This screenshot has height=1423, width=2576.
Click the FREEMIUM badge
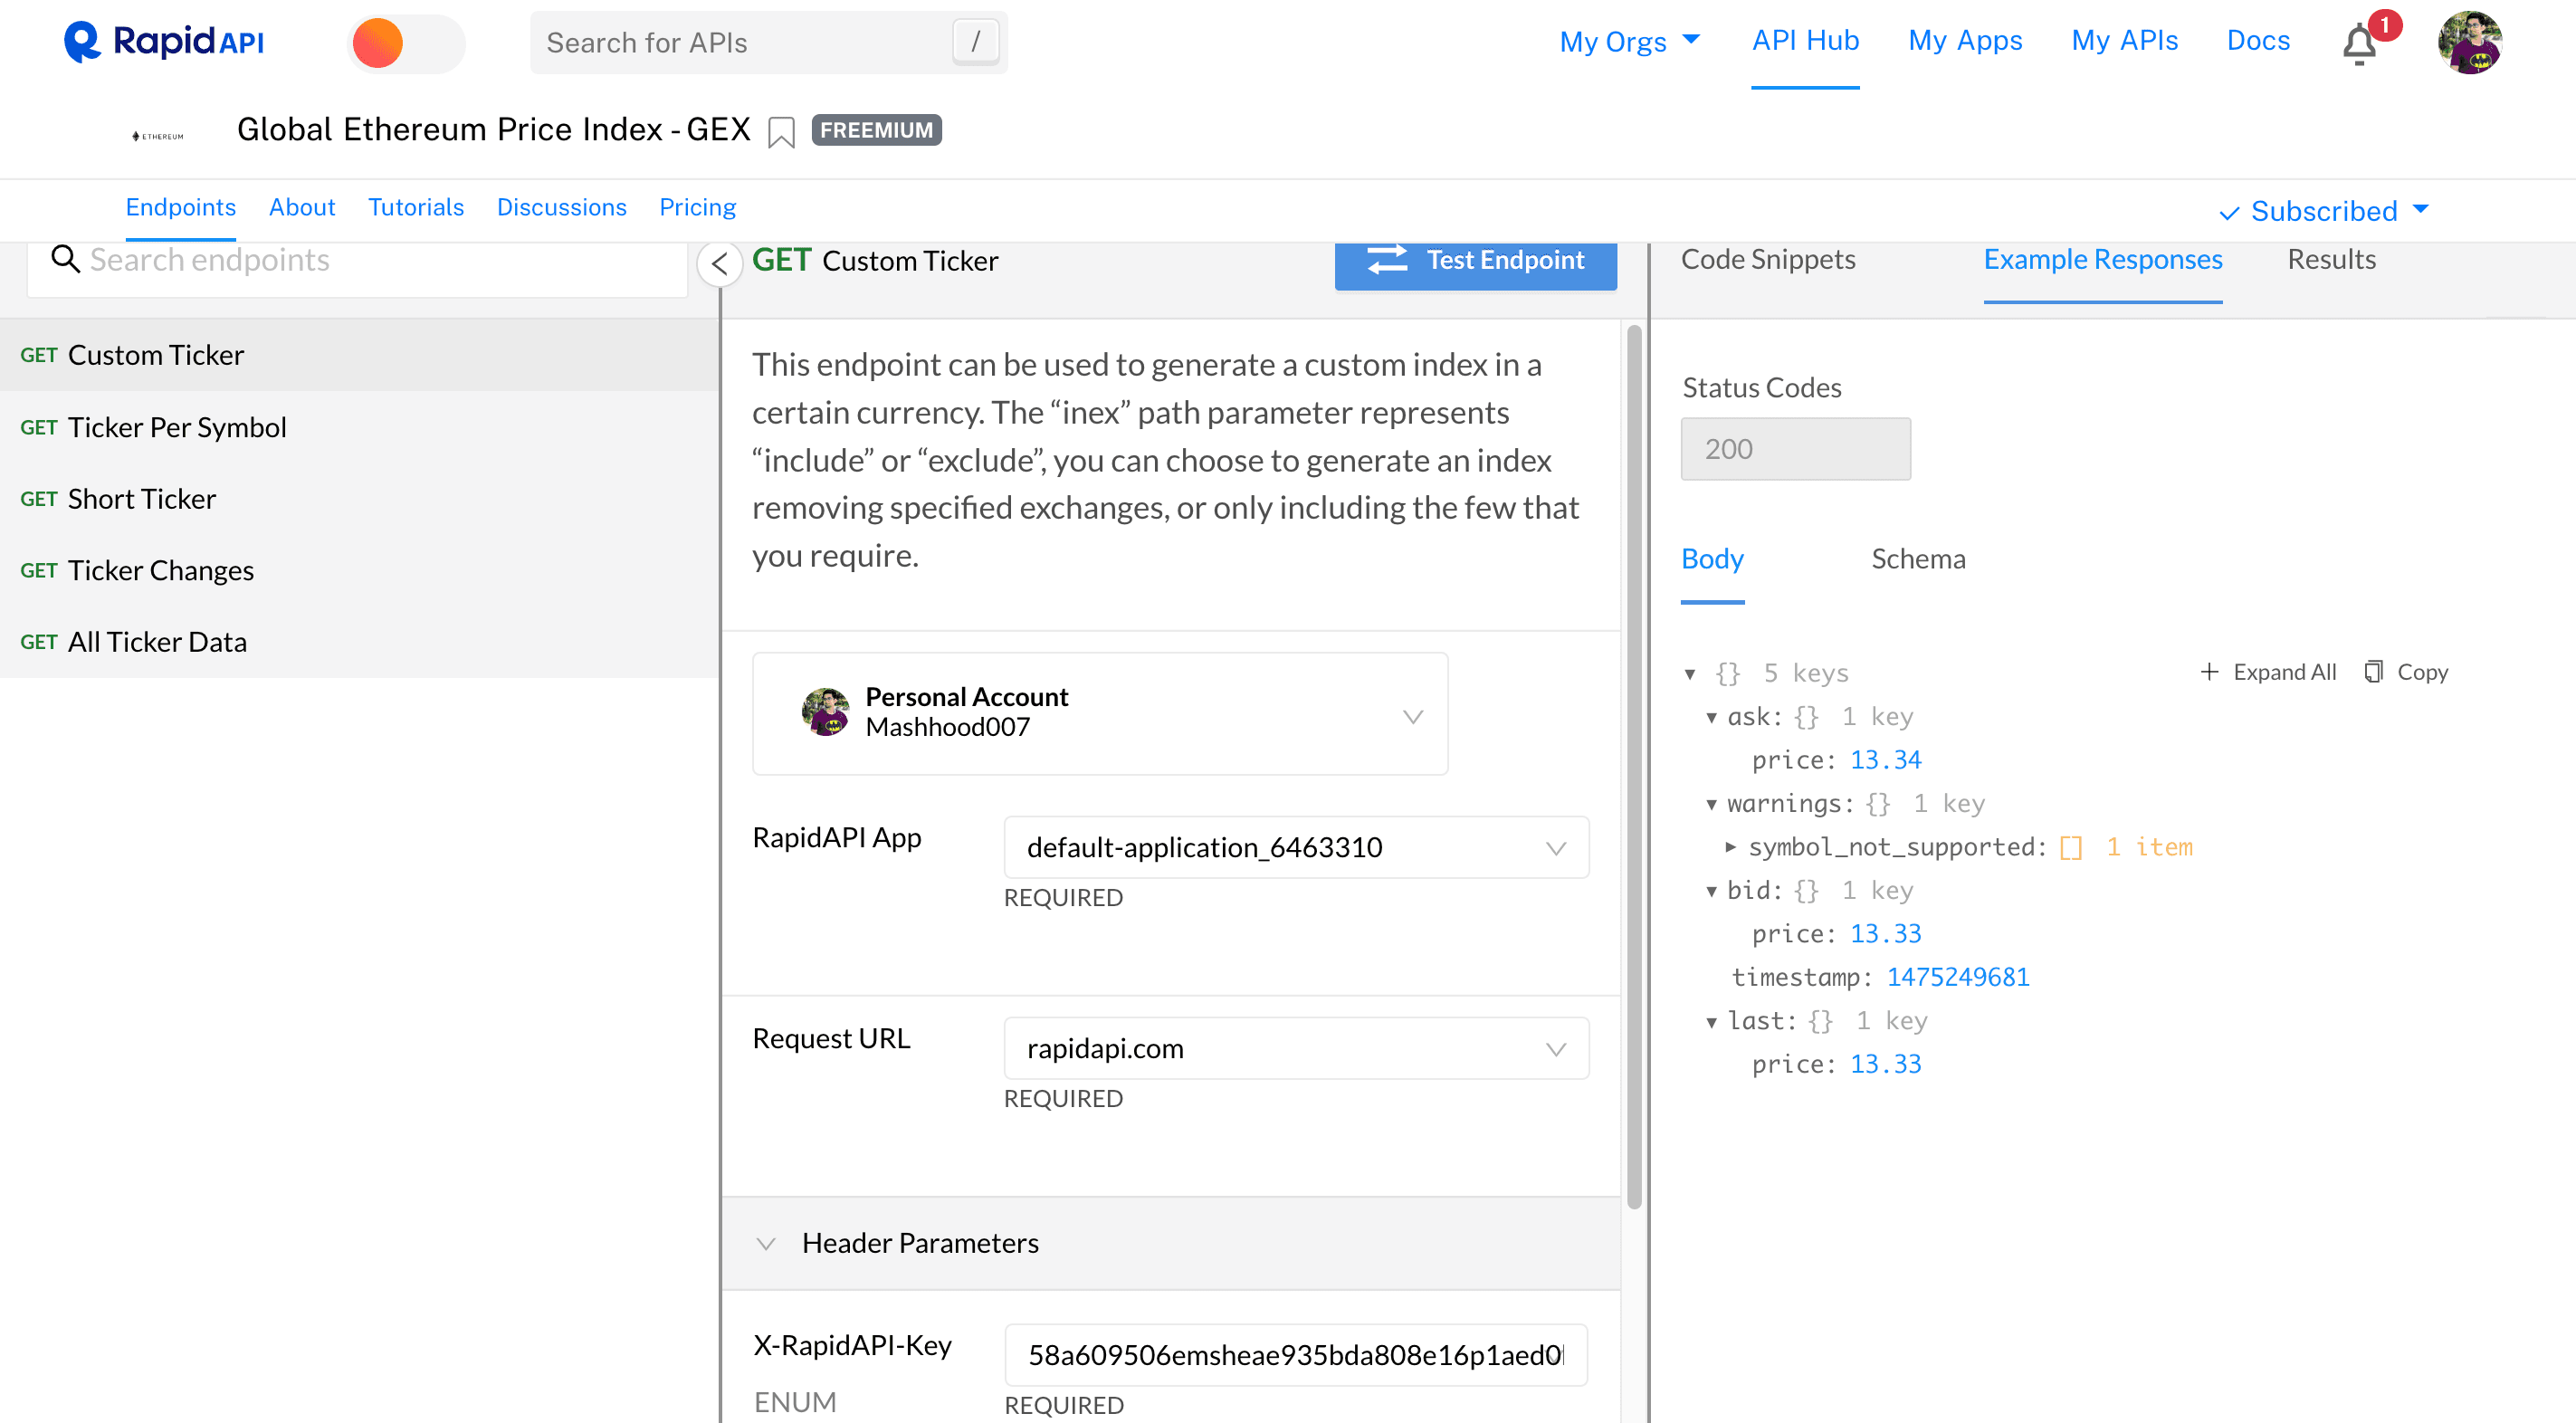pyautogui.click(x=876, y=130)
